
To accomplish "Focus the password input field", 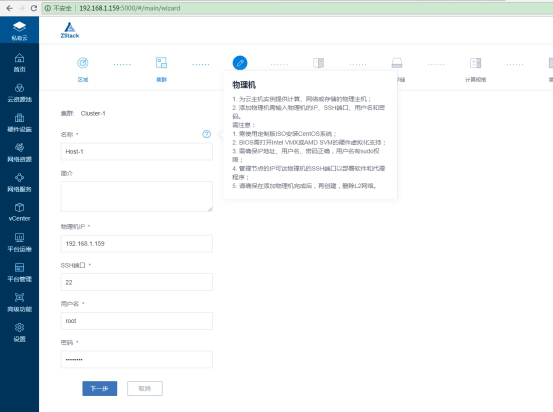I will pos(136,359).
